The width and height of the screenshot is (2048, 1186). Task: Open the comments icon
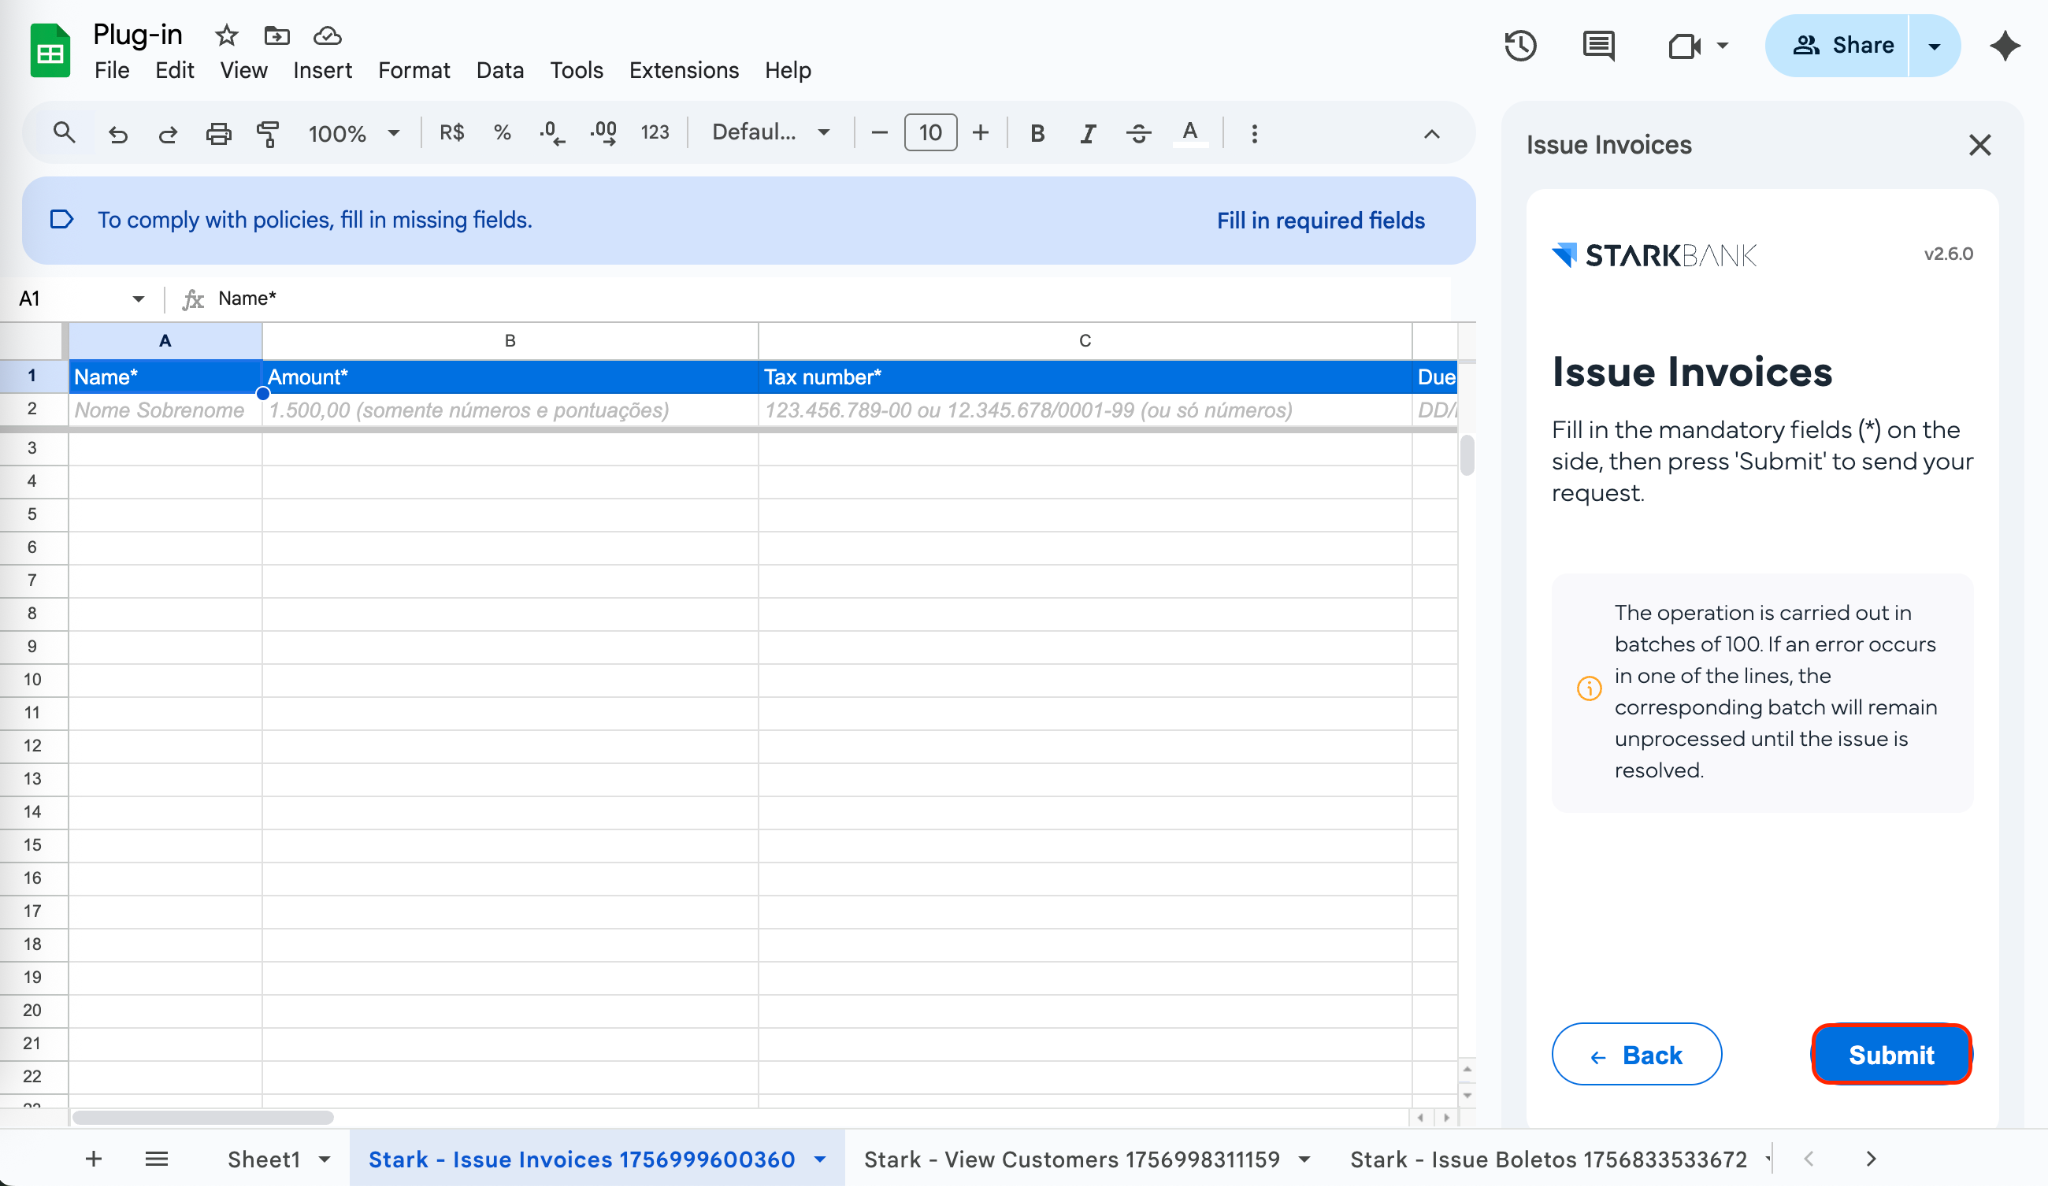tap(1598, 45)
